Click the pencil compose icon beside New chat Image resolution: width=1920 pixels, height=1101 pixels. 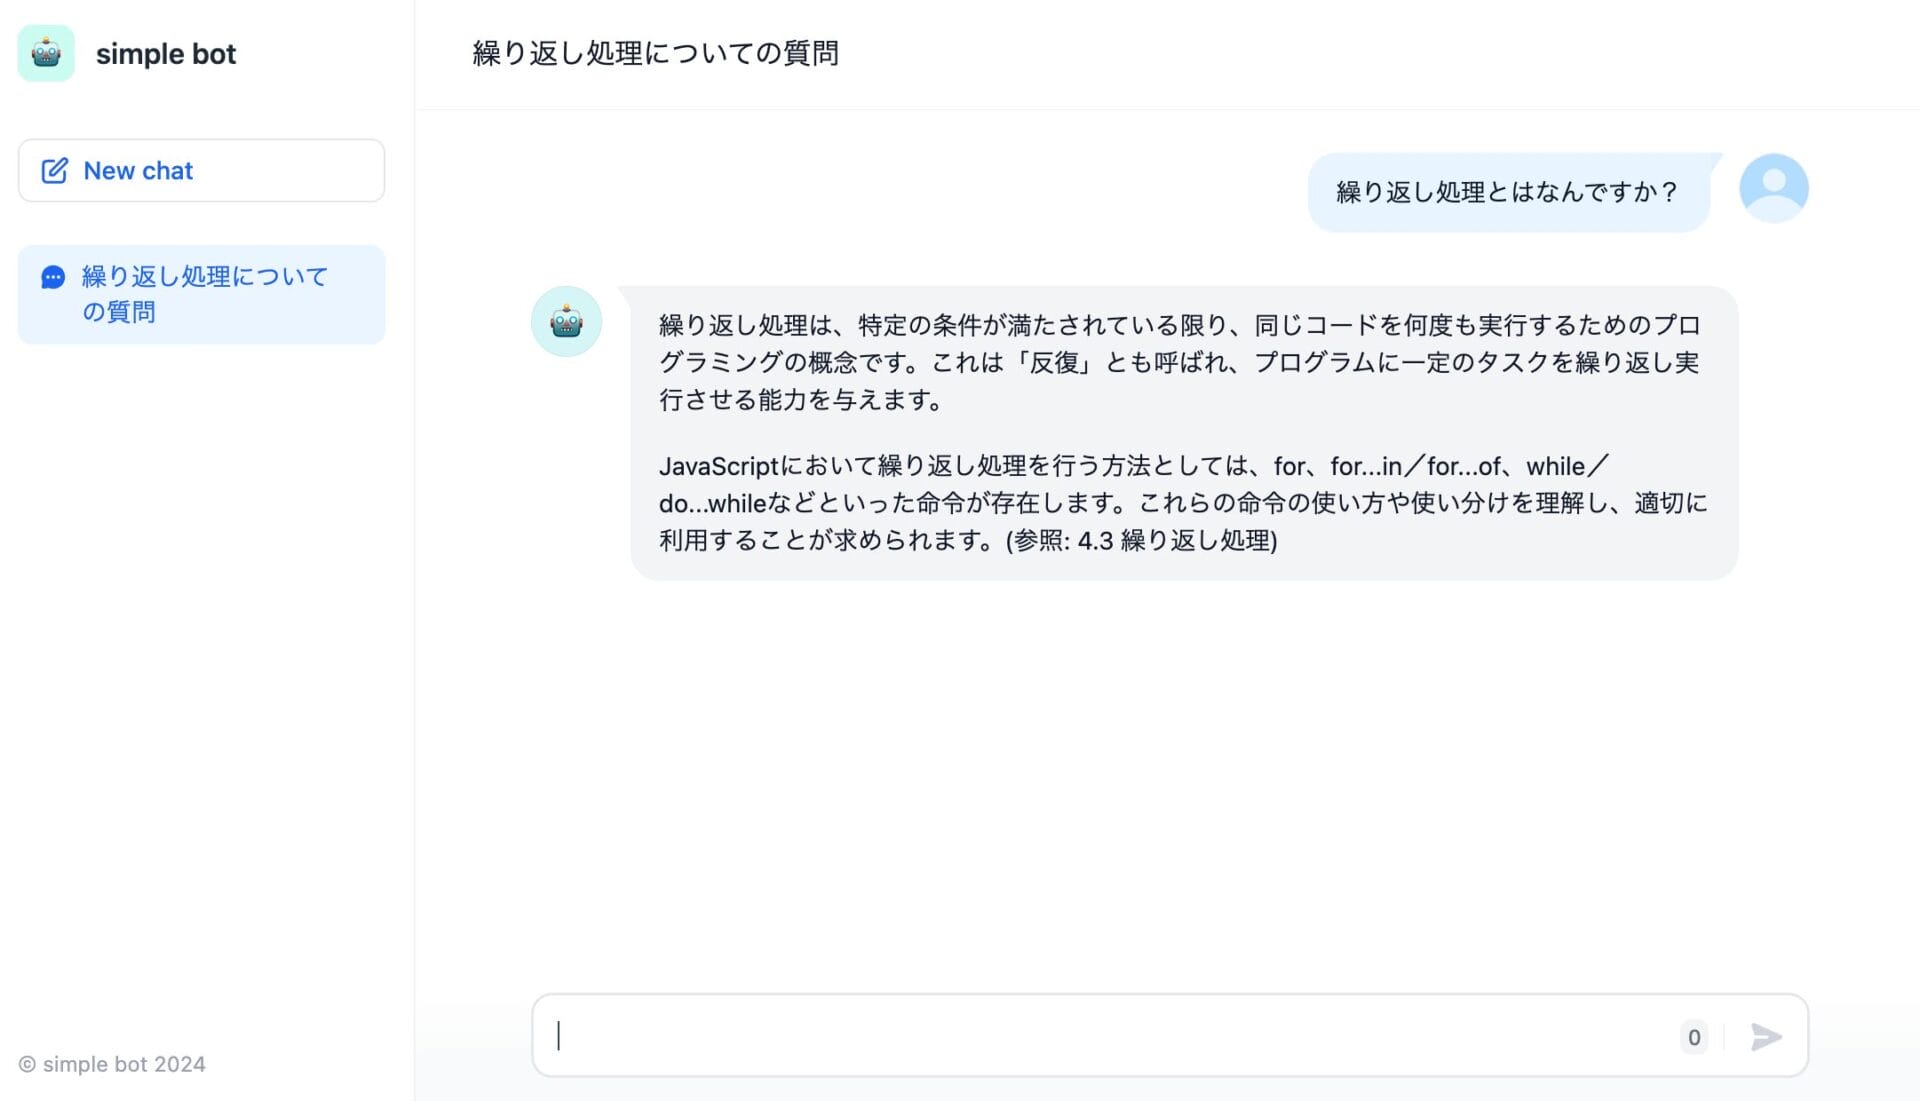pyautogui.click(x=54, y=171)
